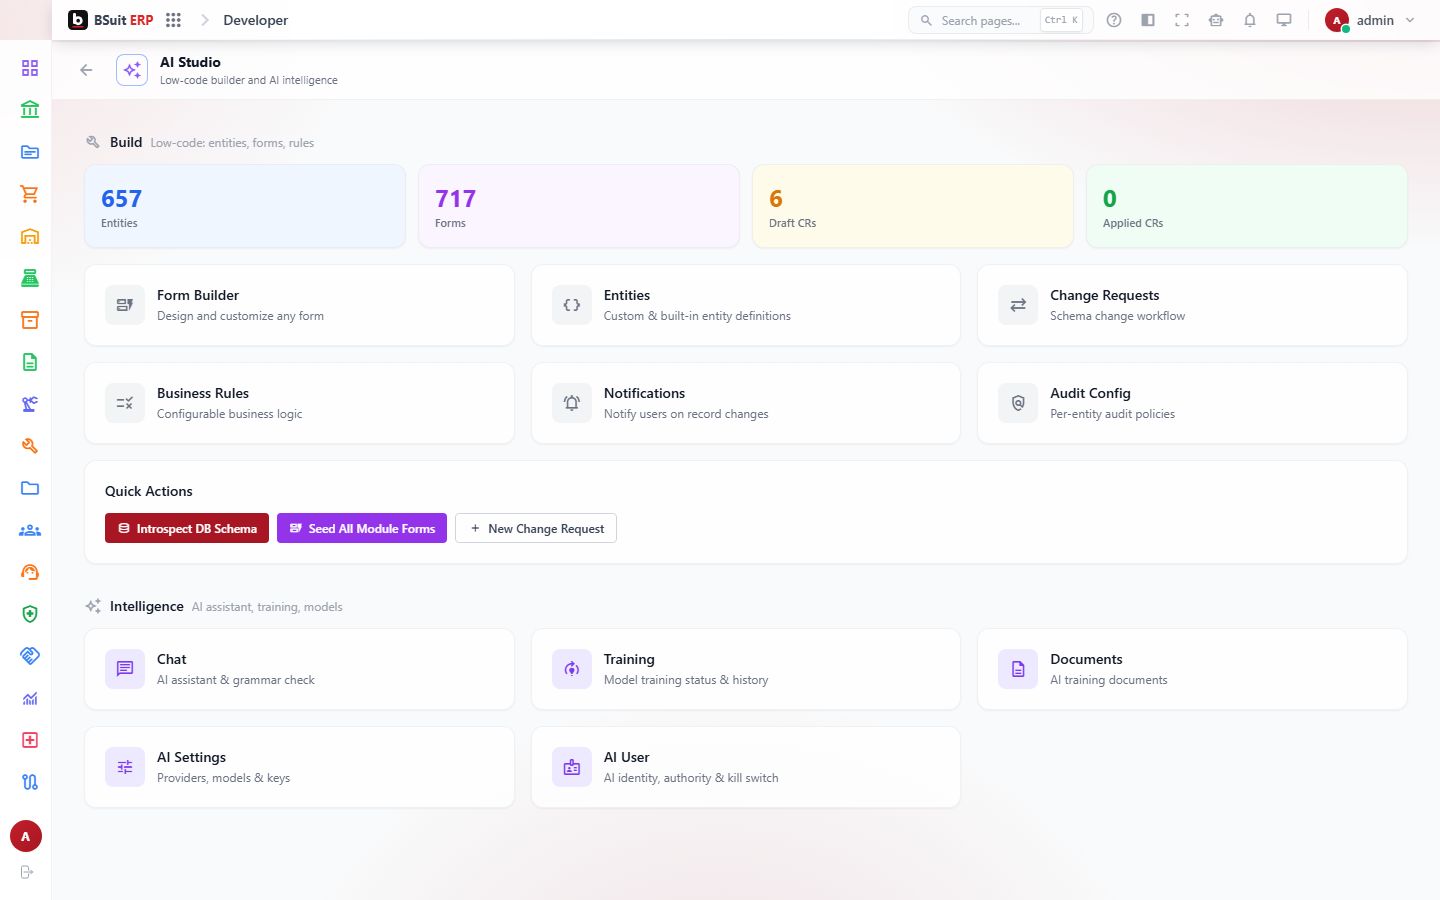This screenshot has width=1440, height=900.
Task: Open the Training status card
Action: pos(746,669)
